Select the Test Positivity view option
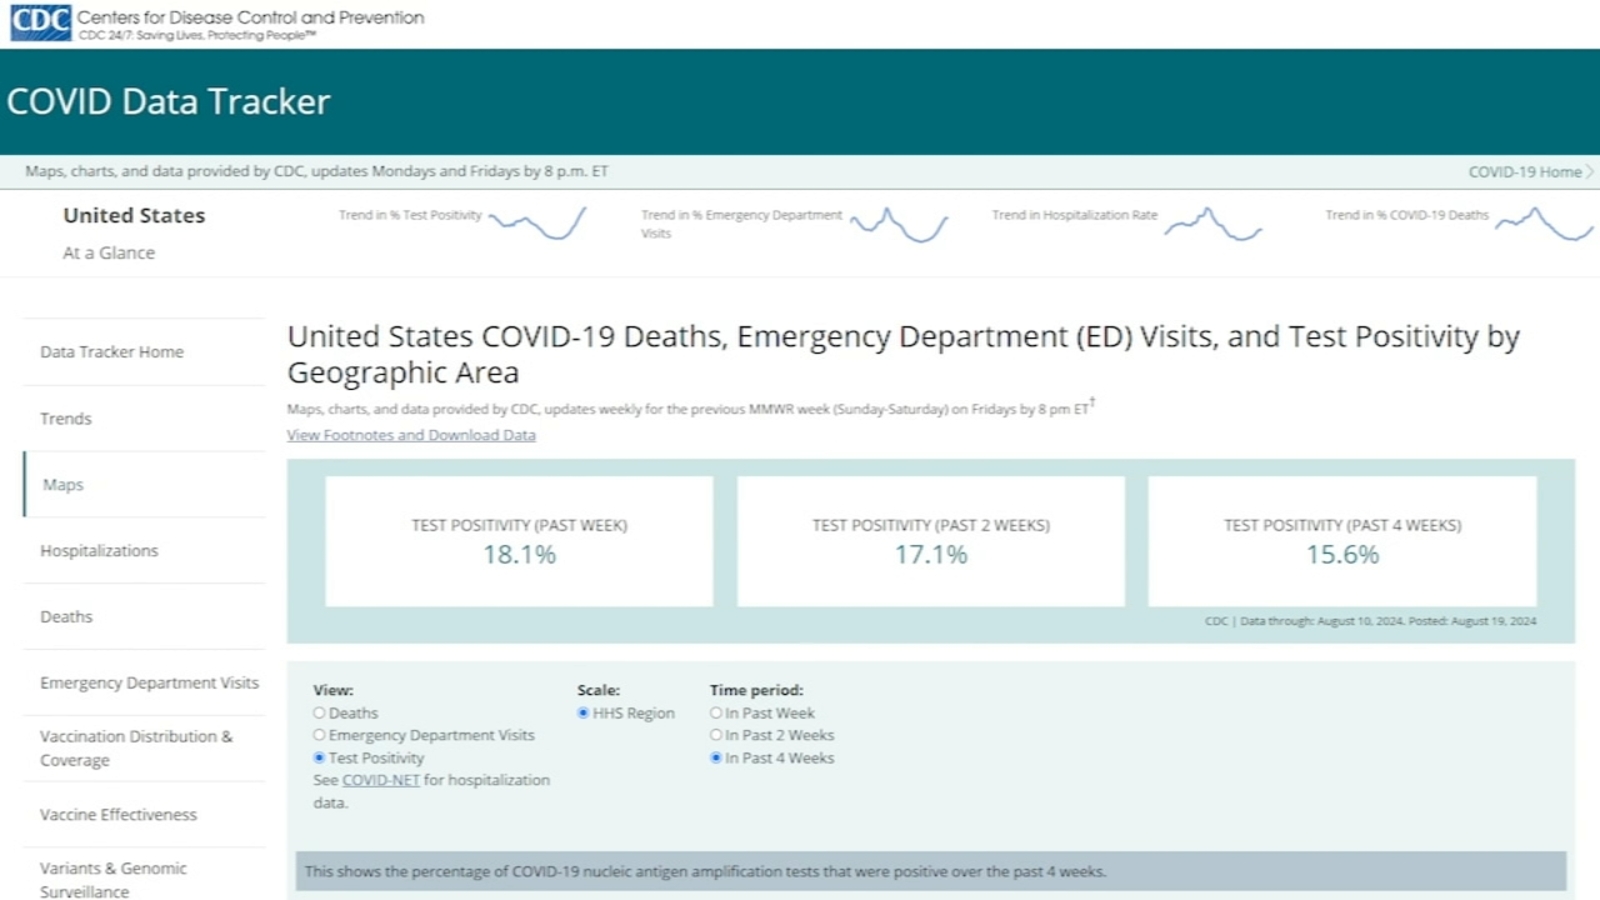This screenshot has width=1600, height=900. tap(318, 758)
